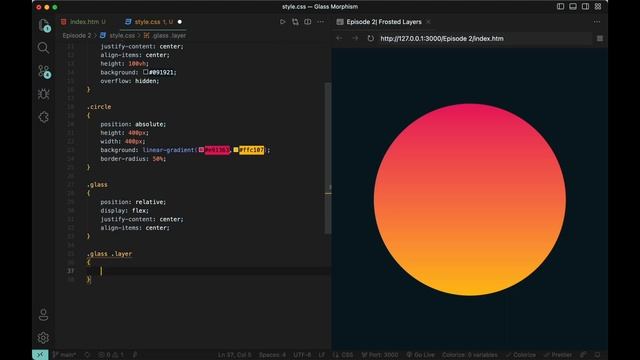Click the .circle selector text
Viewport: 640px width, 360px height.
point(99,107)
